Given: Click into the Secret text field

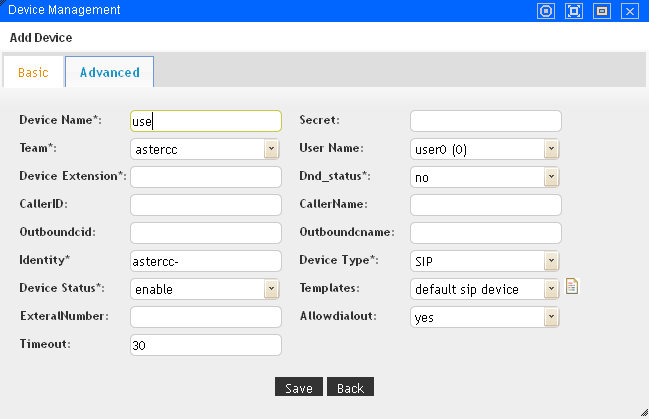Looking at the screenshot, I should (486, 121).
